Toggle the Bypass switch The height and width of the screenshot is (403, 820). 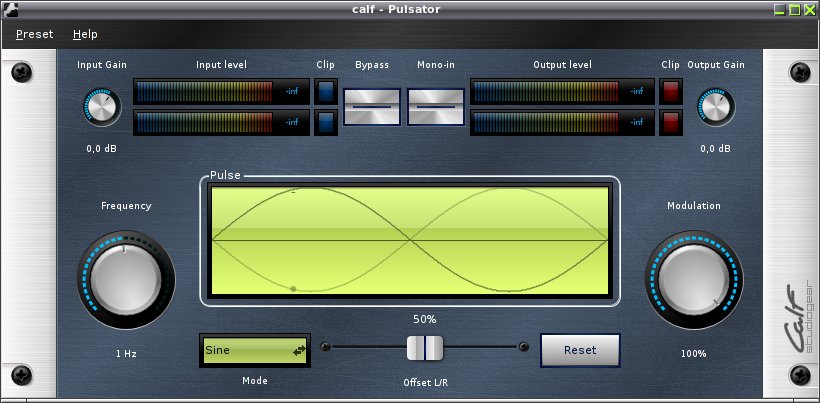coord(372,107)
